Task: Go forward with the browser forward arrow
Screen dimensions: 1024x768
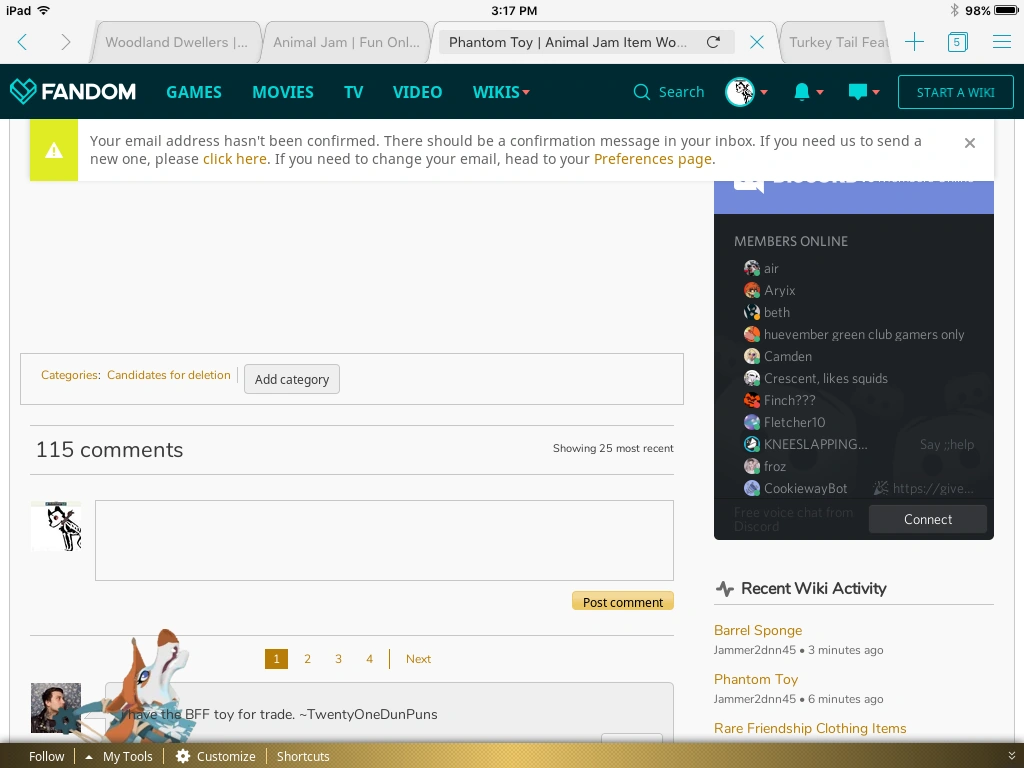Action: click(65, 42)
